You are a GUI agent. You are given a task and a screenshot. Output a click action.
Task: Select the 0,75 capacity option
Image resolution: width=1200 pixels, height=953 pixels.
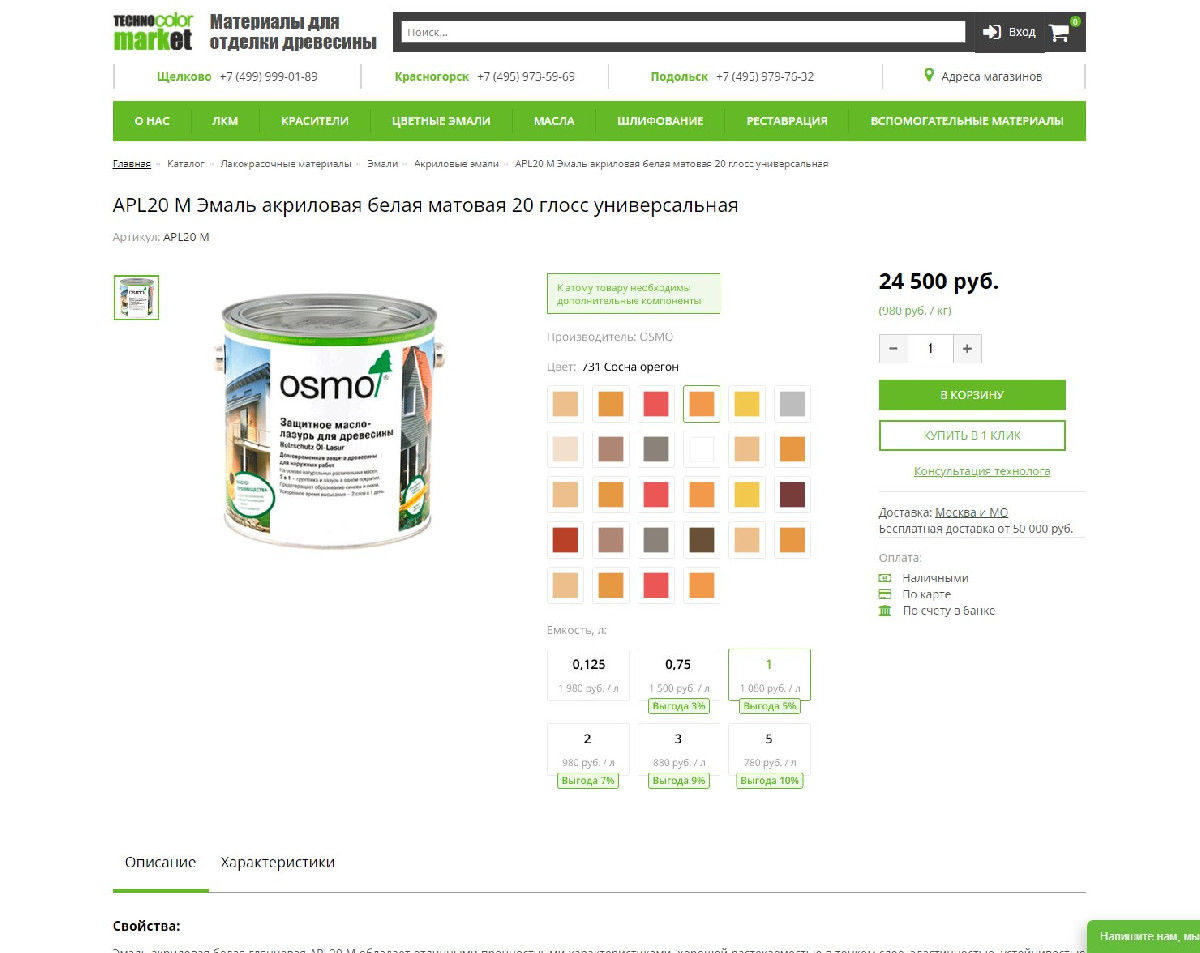tap(678, 675)
